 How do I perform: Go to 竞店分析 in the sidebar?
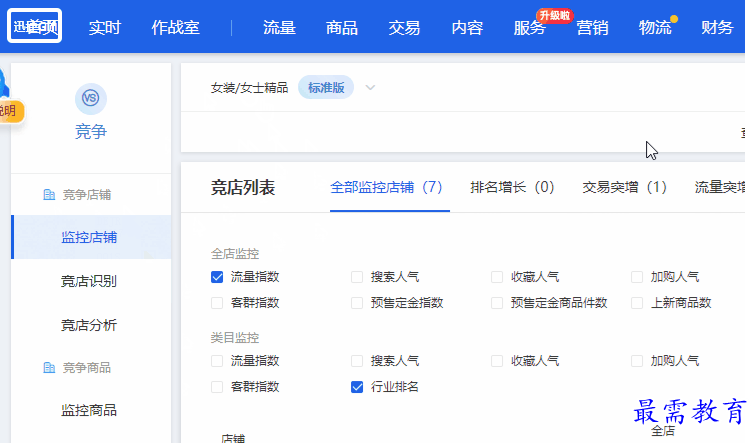coord(89,325)
